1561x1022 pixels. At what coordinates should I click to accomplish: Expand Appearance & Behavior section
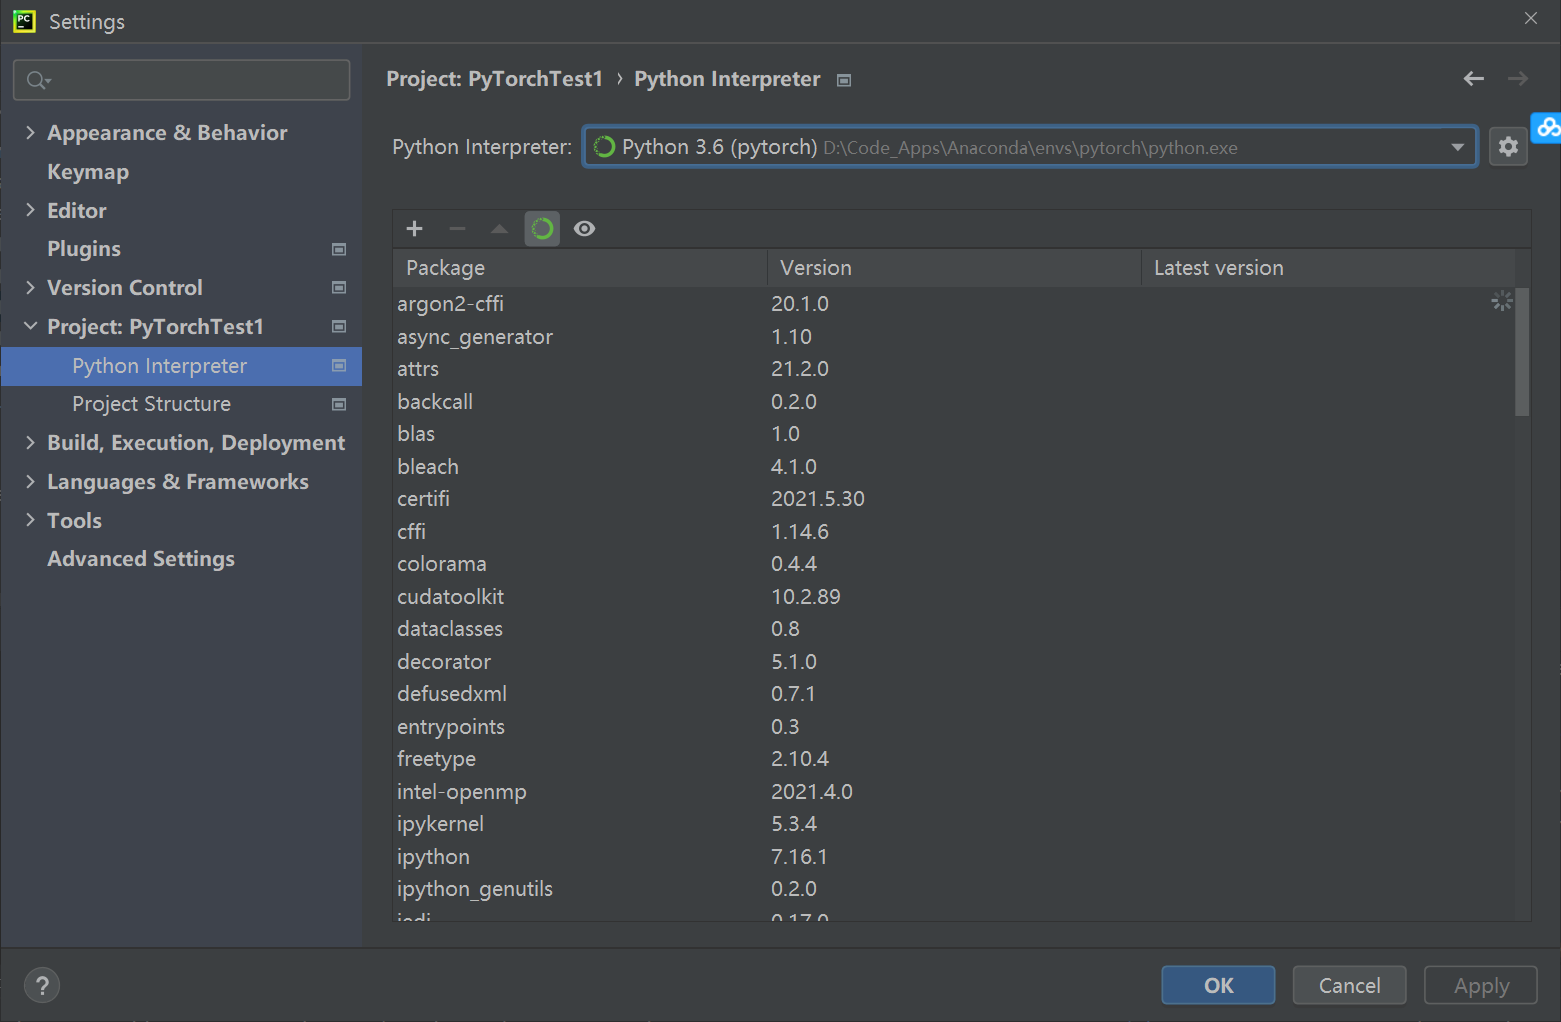tap(30, 132)
